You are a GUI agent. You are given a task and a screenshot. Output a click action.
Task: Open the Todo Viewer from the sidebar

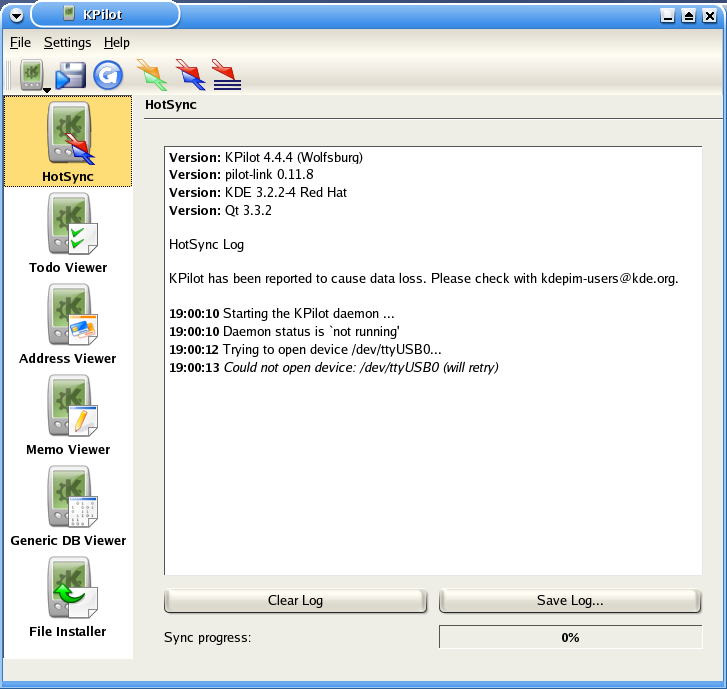pyautogui.click(x=68, y=233)
